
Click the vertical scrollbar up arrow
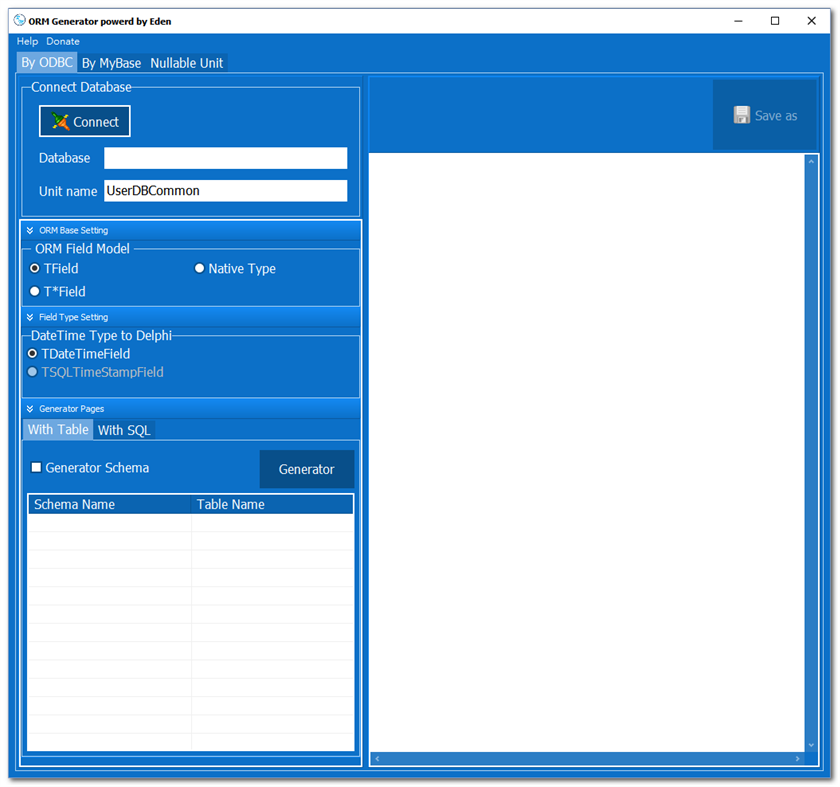click(x=811, y=161)
